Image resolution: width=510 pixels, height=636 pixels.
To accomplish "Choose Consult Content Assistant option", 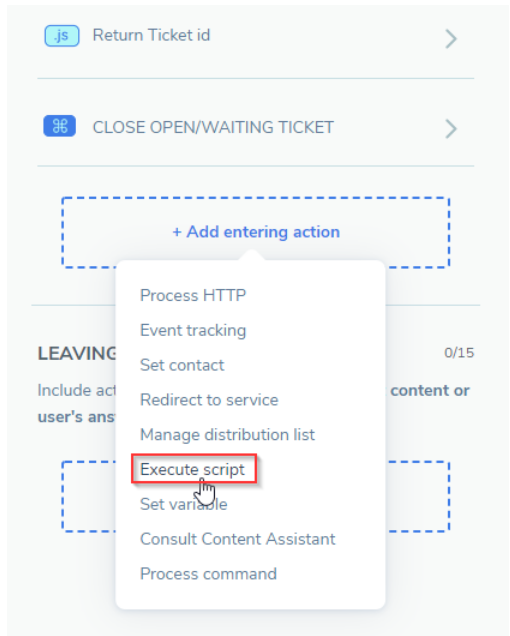I will click(x=237, y=539).
